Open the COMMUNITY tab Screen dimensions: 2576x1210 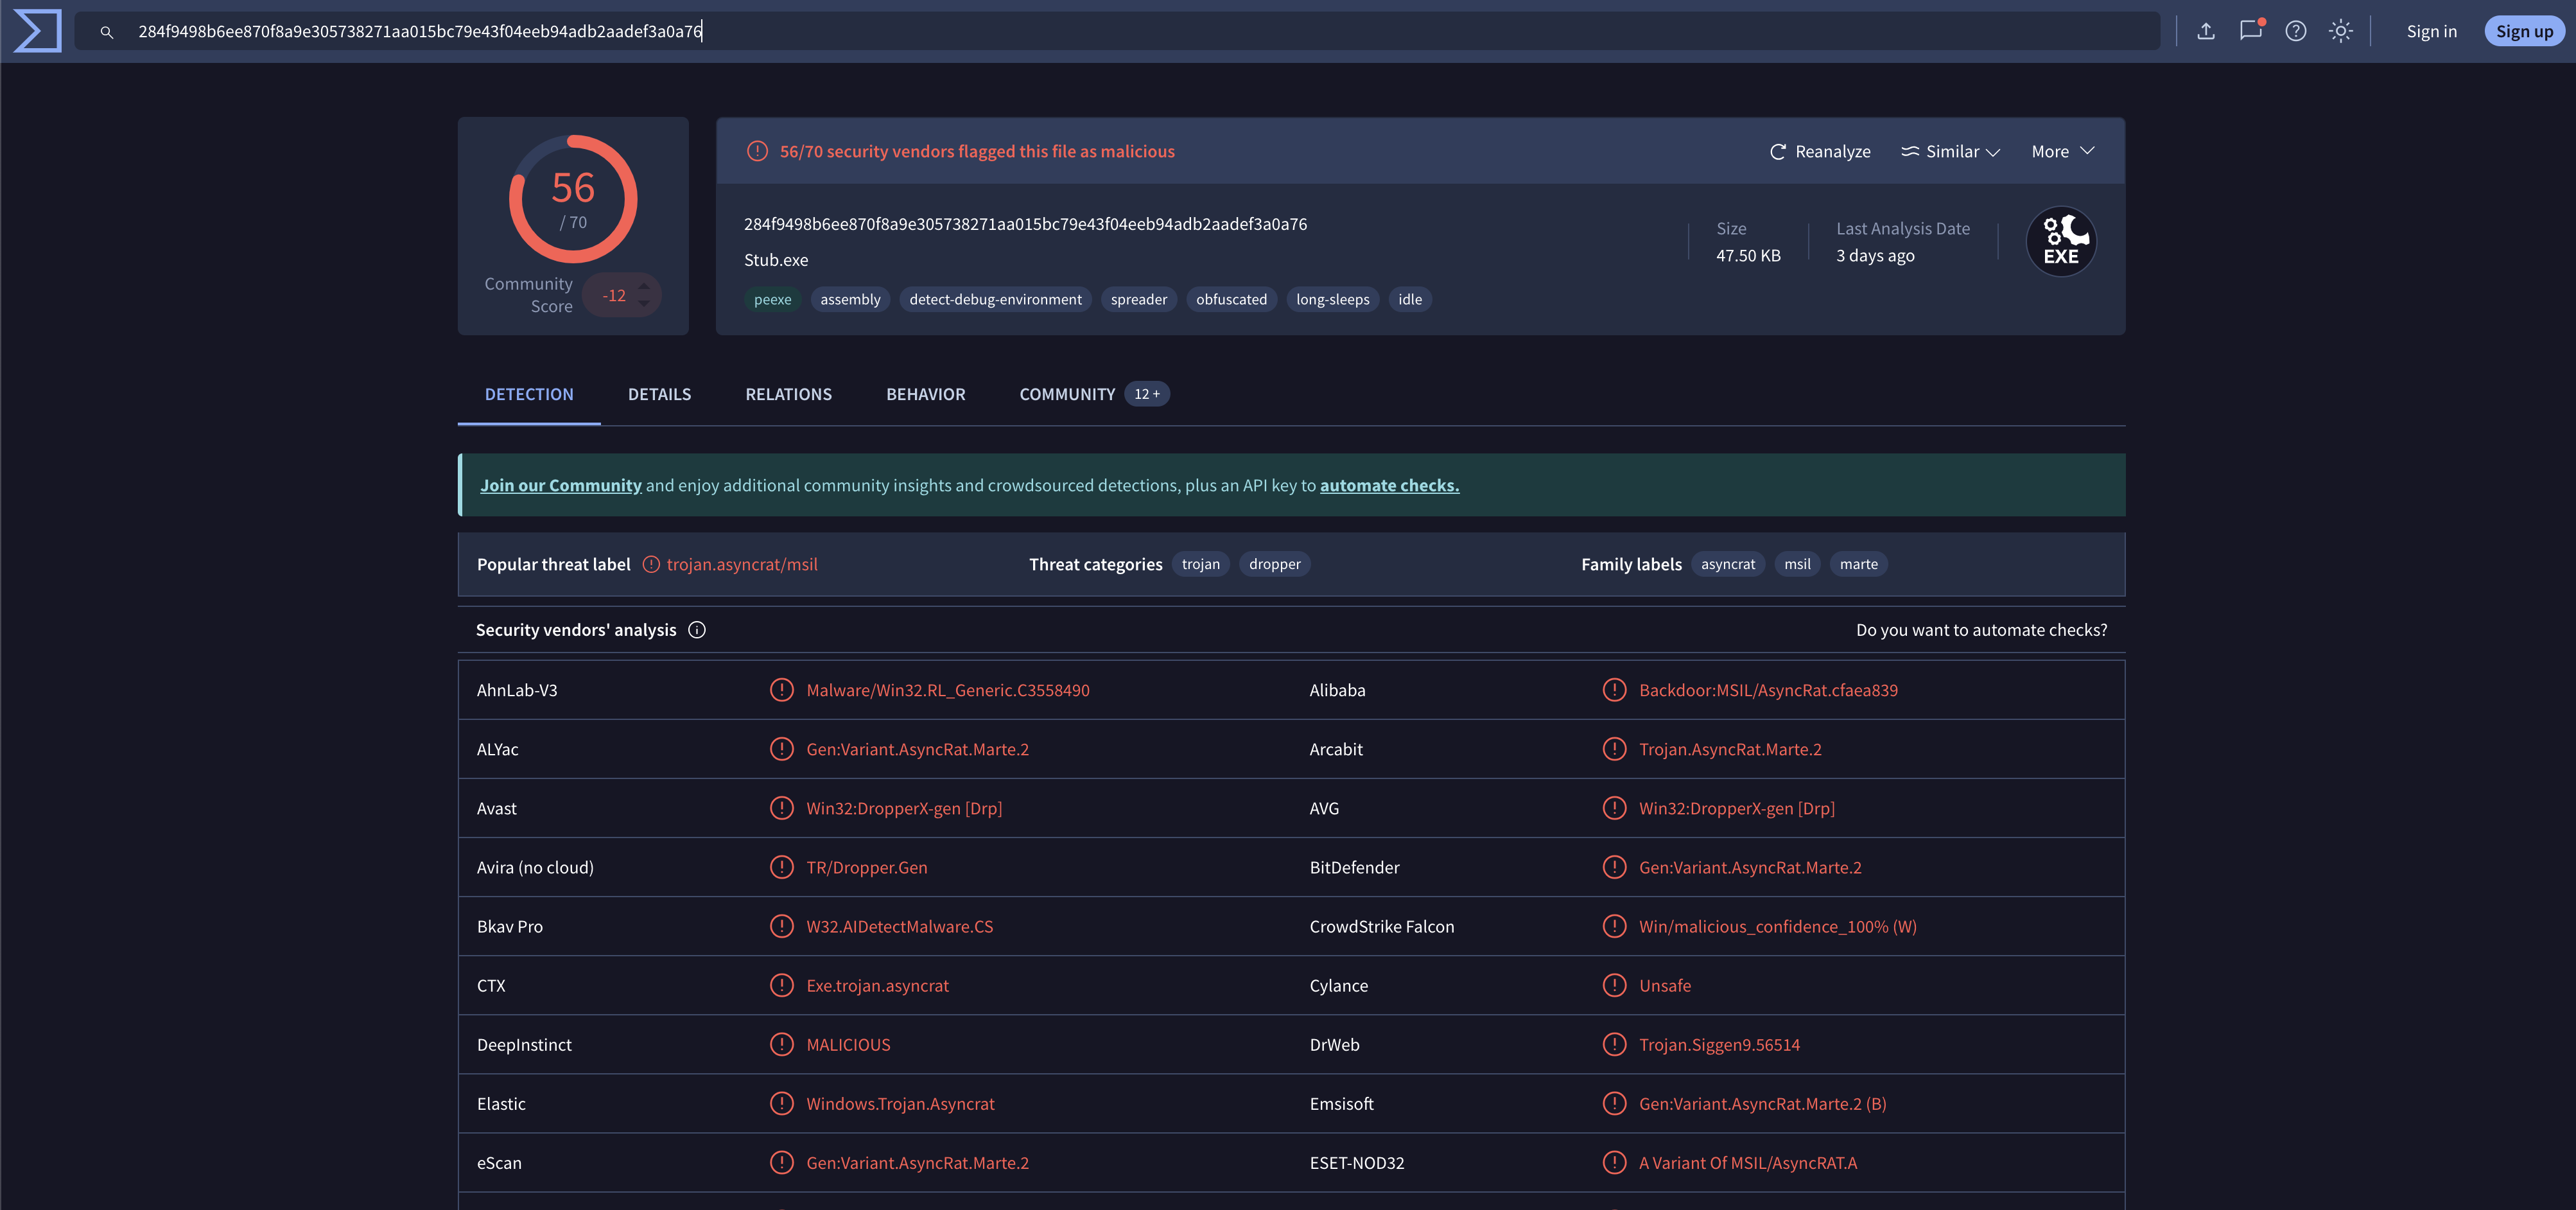1067,394
